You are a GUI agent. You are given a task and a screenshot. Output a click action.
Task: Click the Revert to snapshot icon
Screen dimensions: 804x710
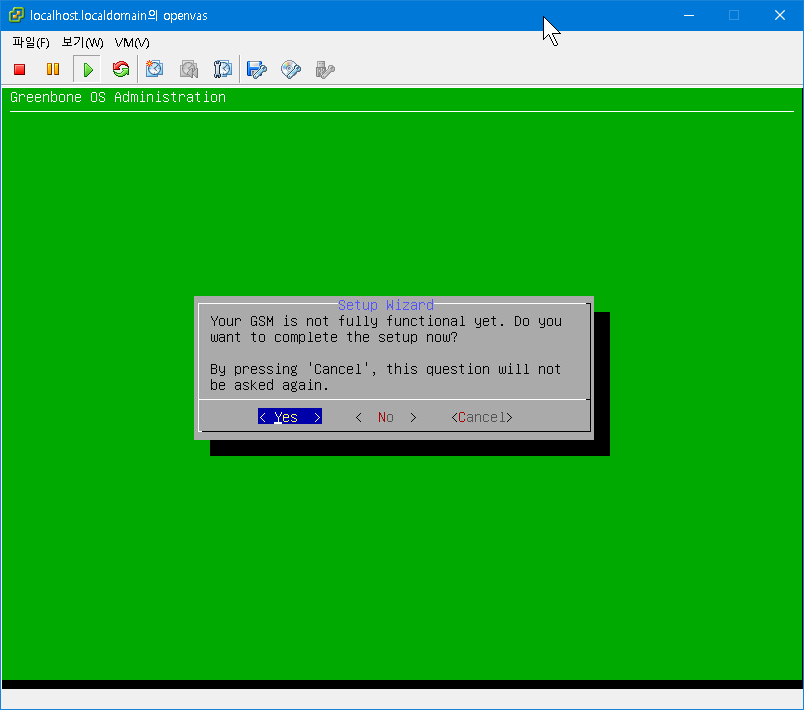189,69
